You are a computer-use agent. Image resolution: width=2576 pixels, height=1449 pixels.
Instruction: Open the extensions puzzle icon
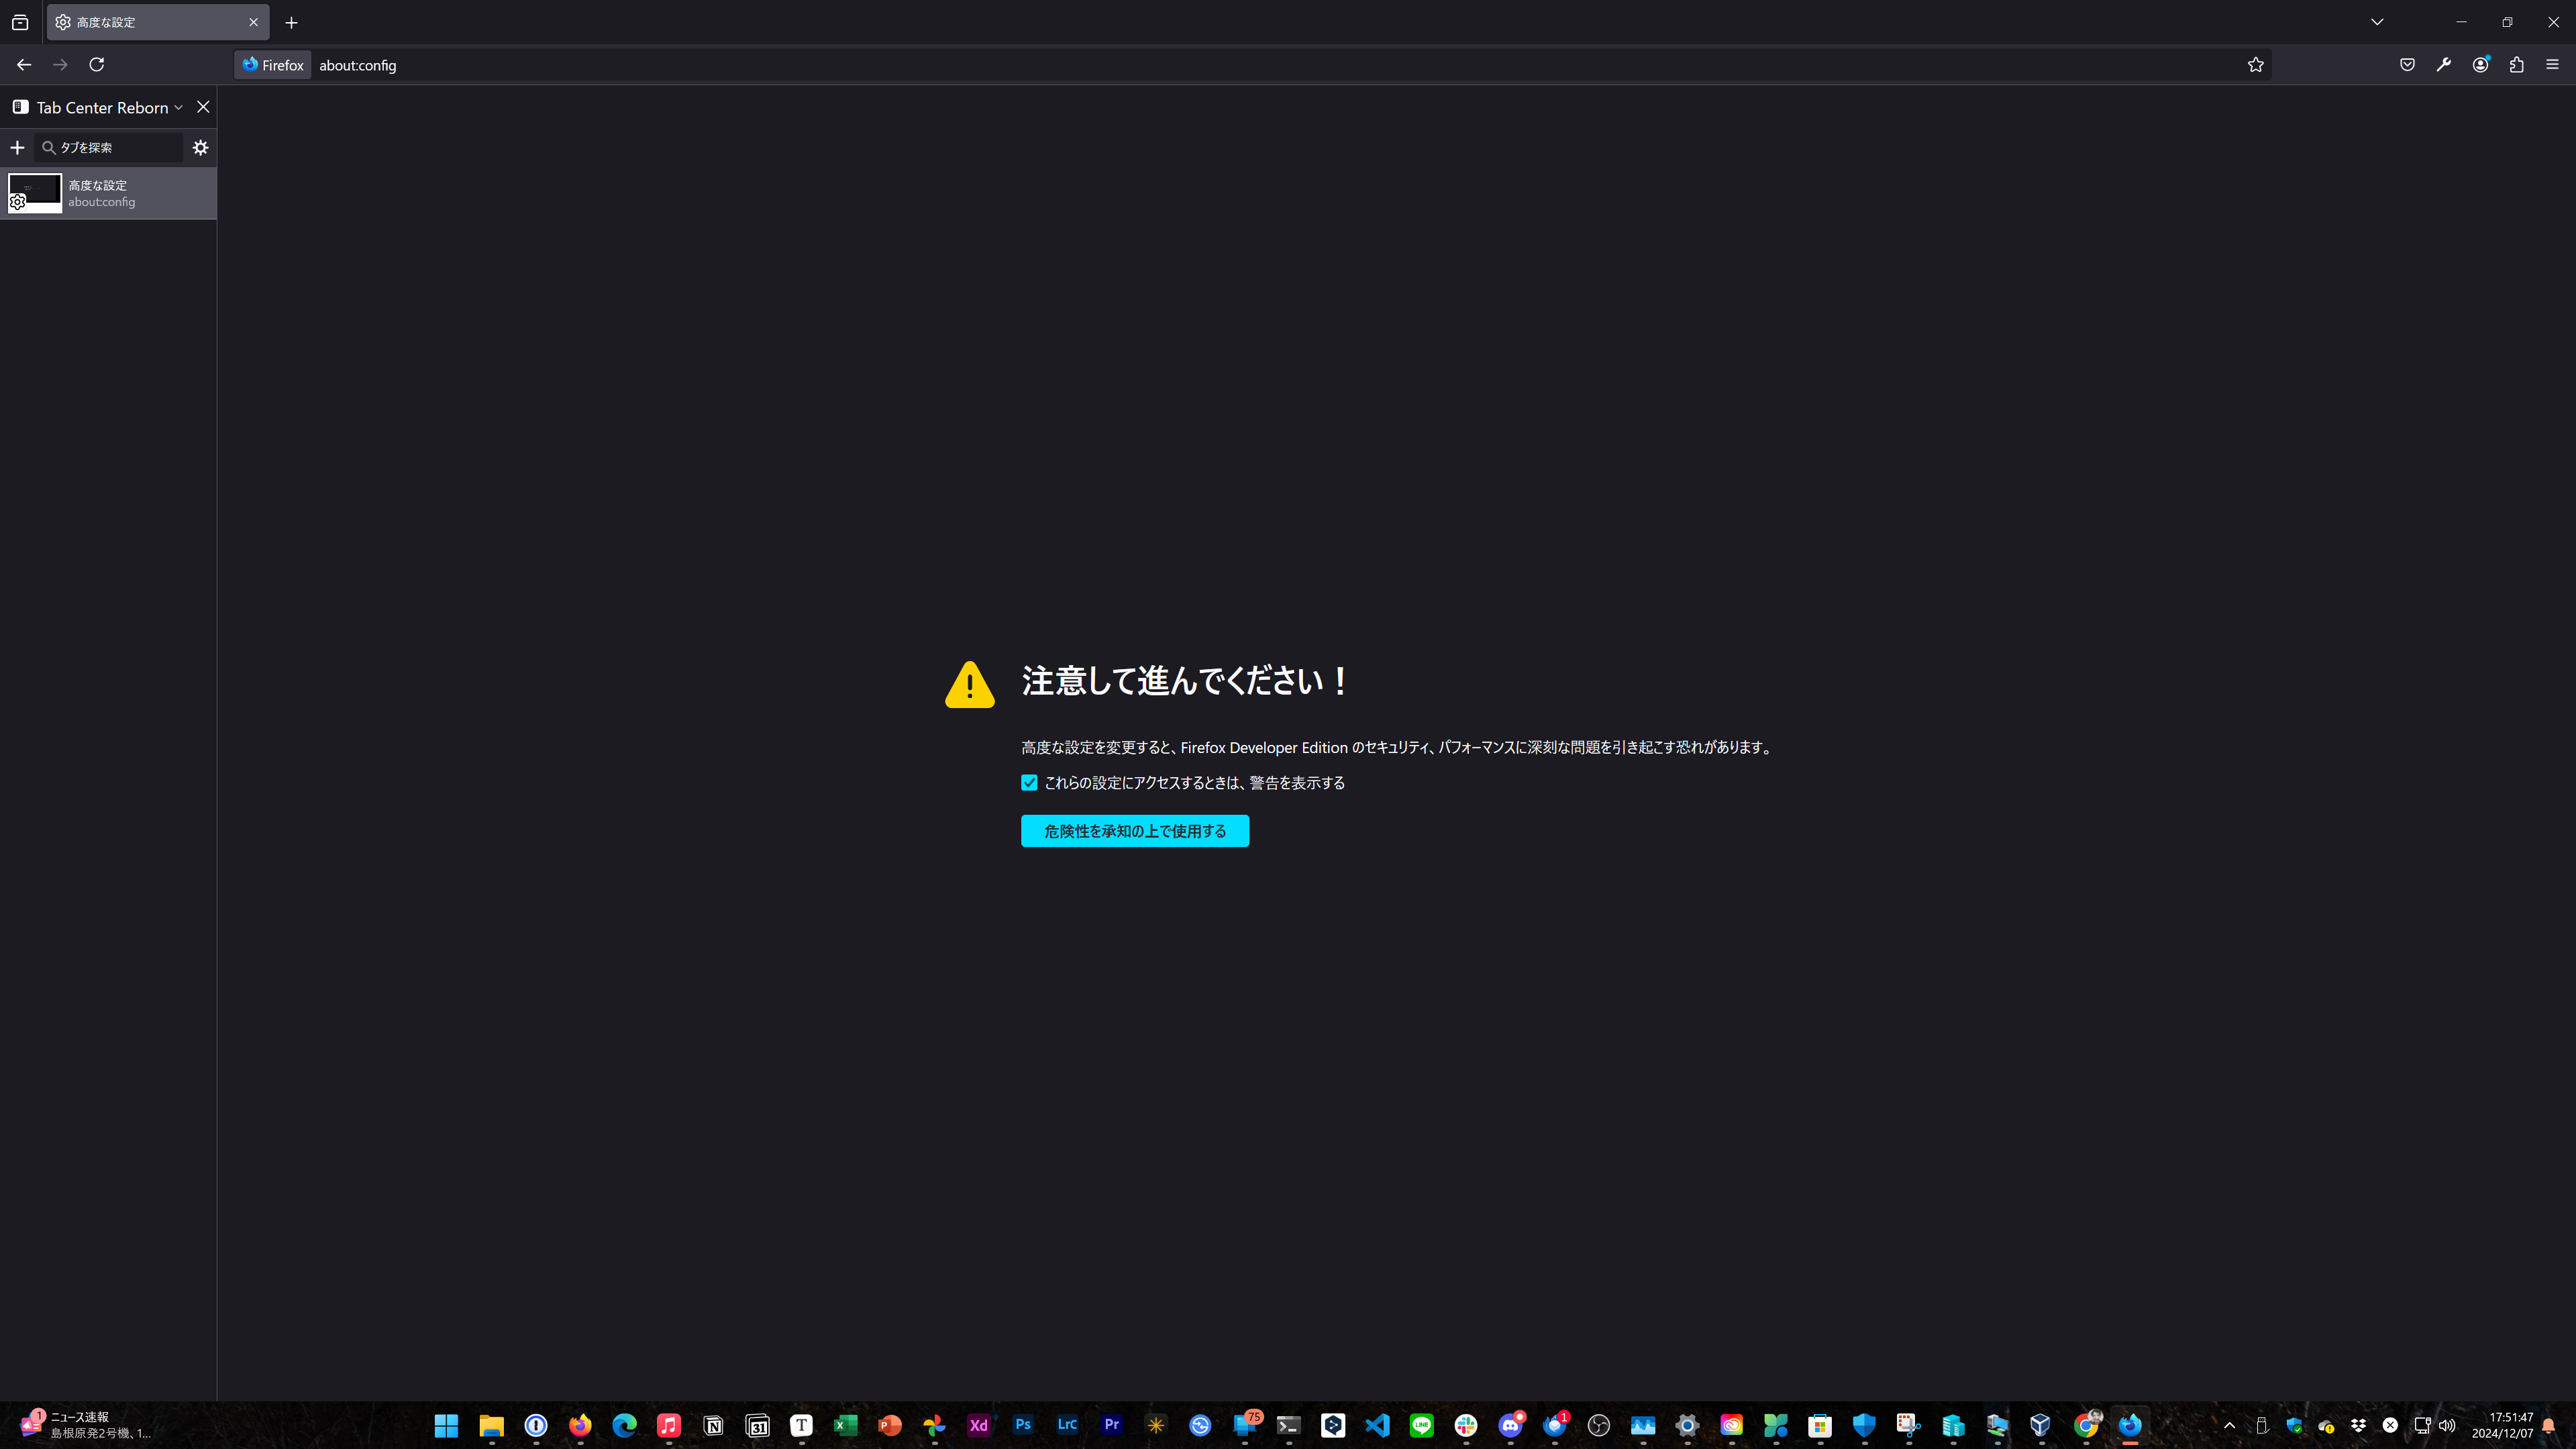[2517, 64]
